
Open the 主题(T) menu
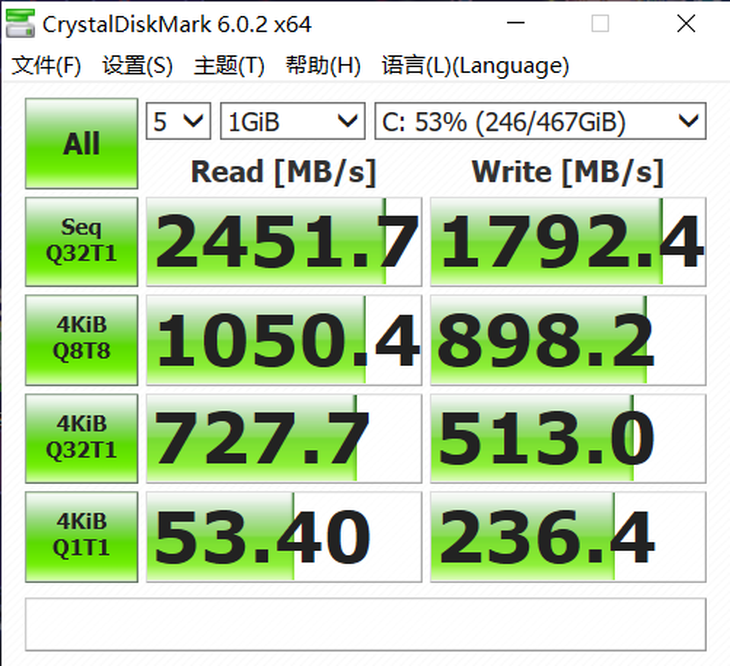[229, 65]
